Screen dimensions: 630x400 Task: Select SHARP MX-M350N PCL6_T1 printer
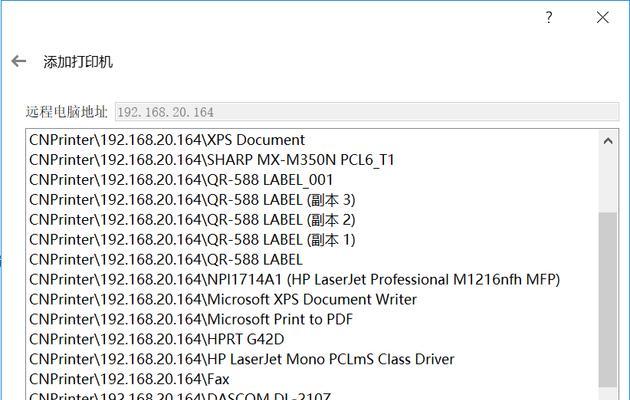(212, 160)
